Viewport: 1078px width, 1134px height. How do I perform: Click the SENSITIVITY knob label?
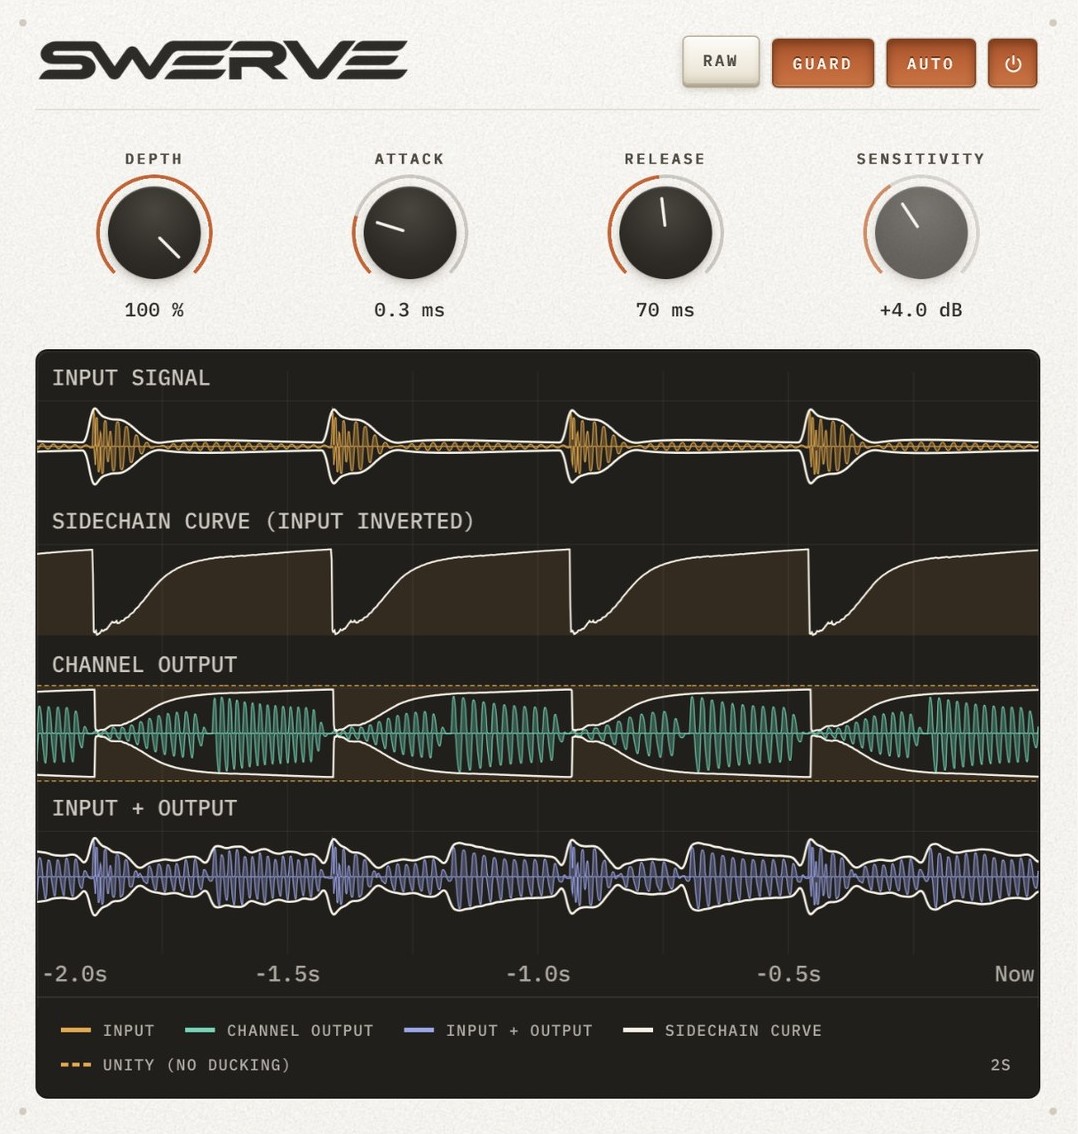click(921, 159)
